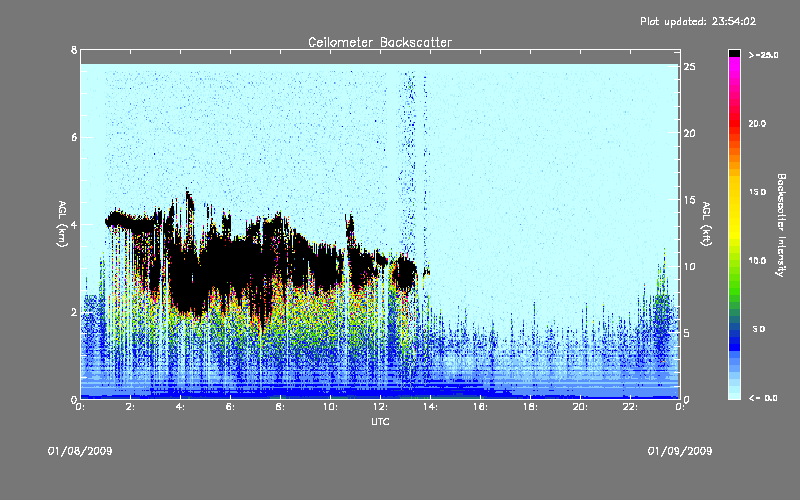Select the 'UTC' x-axis label
Image resolution: width=800 pixels, height=500 pixels.
pyautogui.click(x=380, y=421)
